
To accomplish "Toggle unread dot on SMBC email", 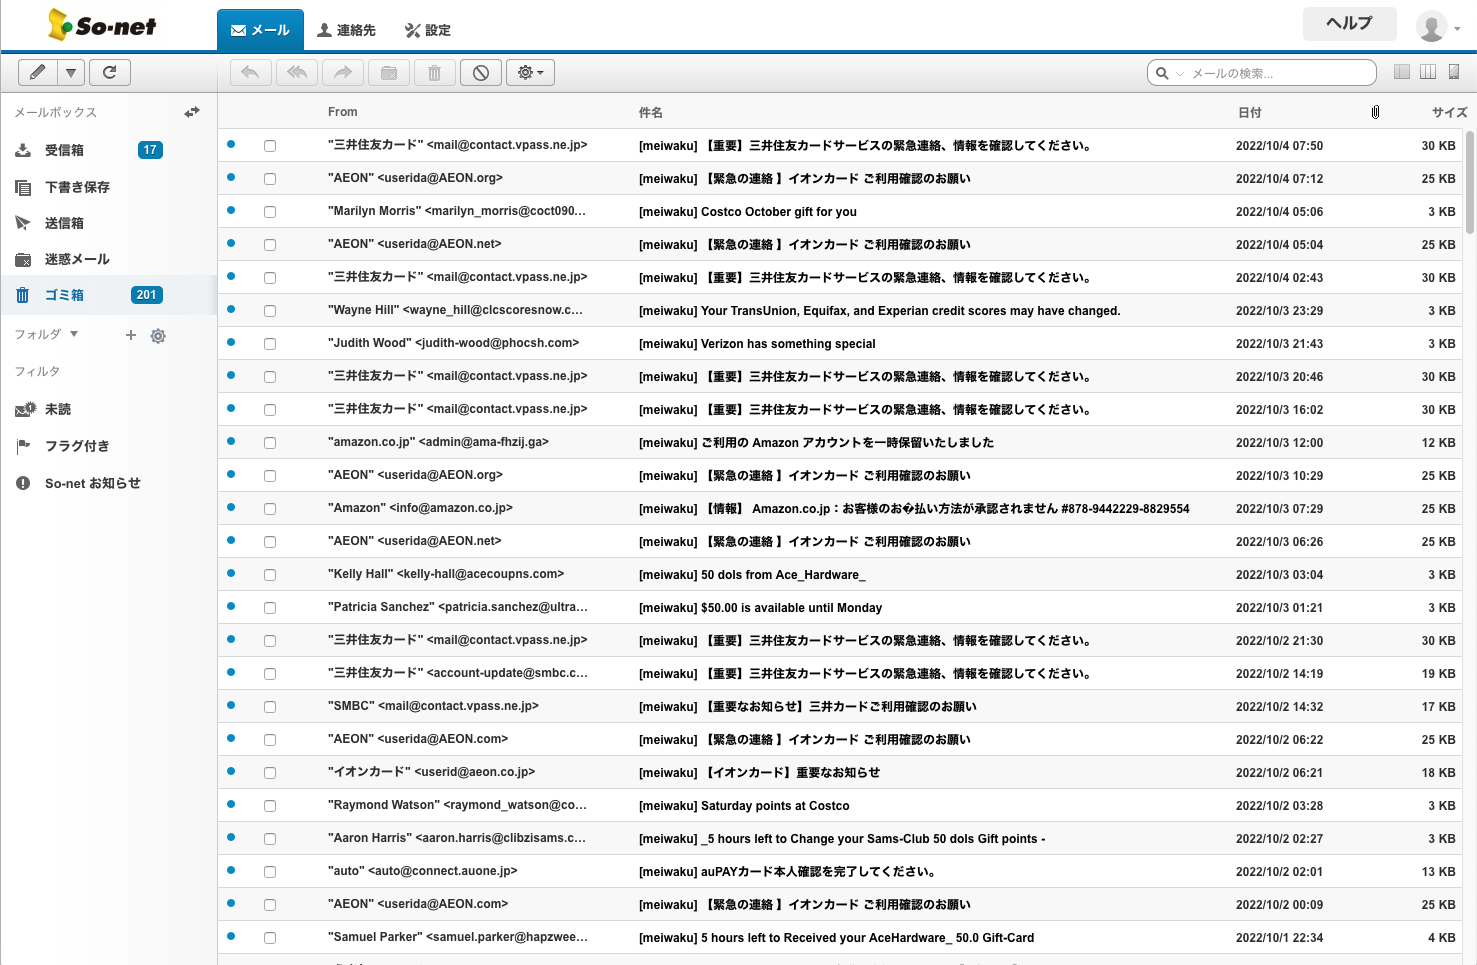I will pyautogui.click(x=231, y=705).
